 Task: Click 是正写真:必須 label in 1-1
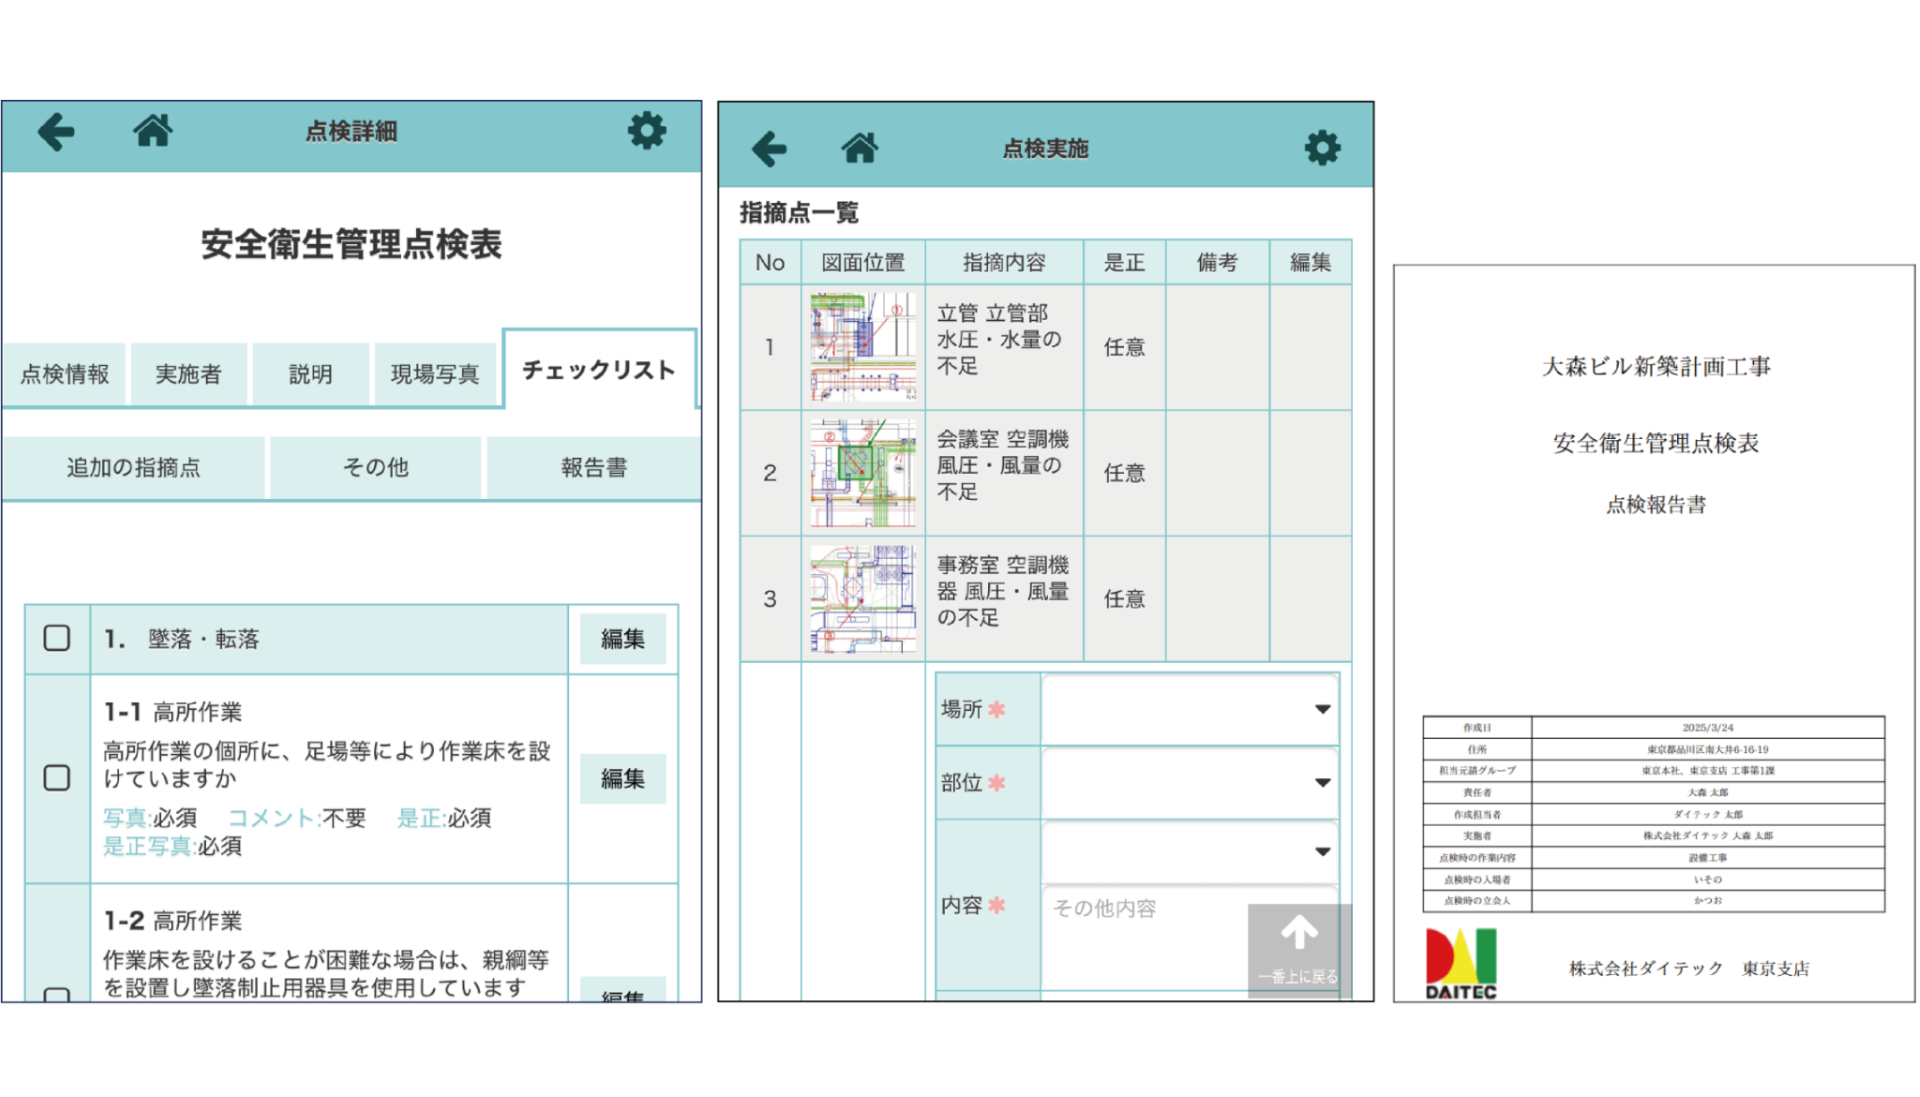click(x=172, y=846)
